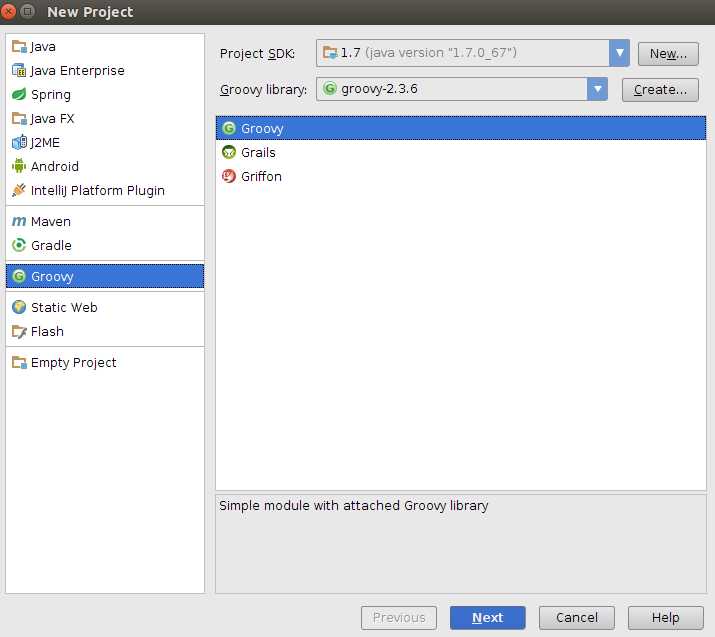Click the Java project type icon

pos(19,47)
